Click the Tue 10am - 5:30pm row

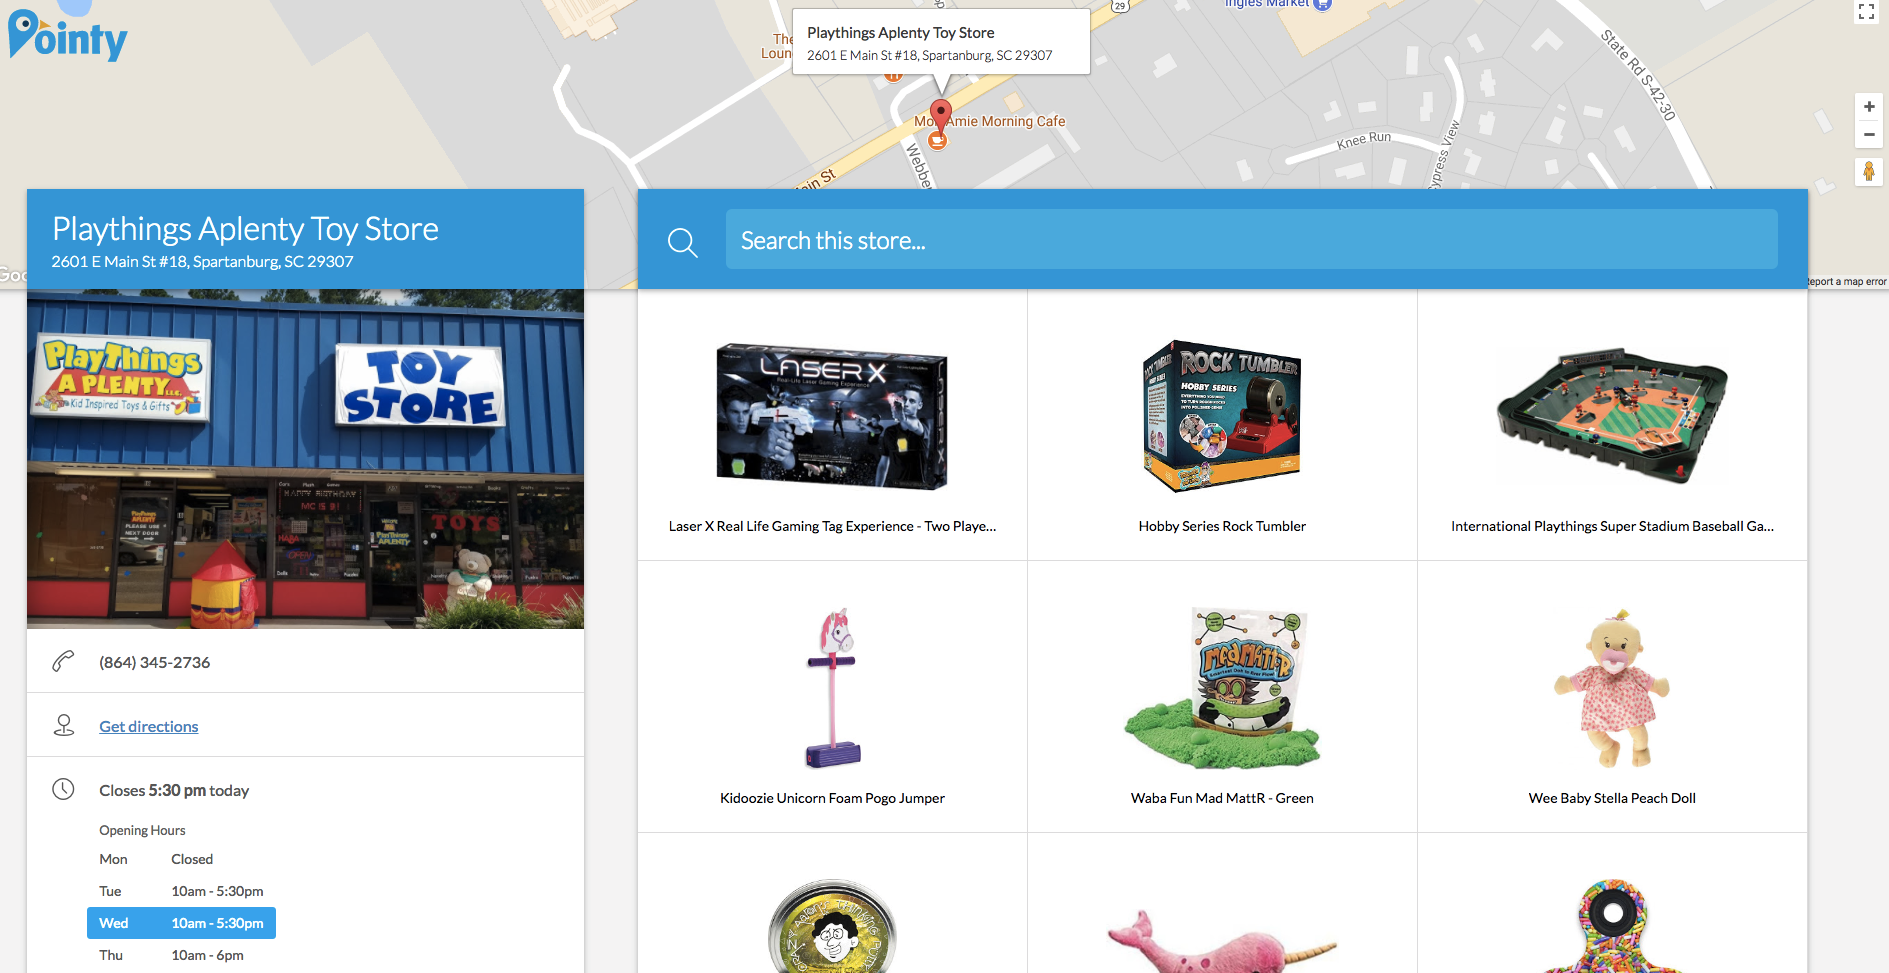(x=181, y=891)
